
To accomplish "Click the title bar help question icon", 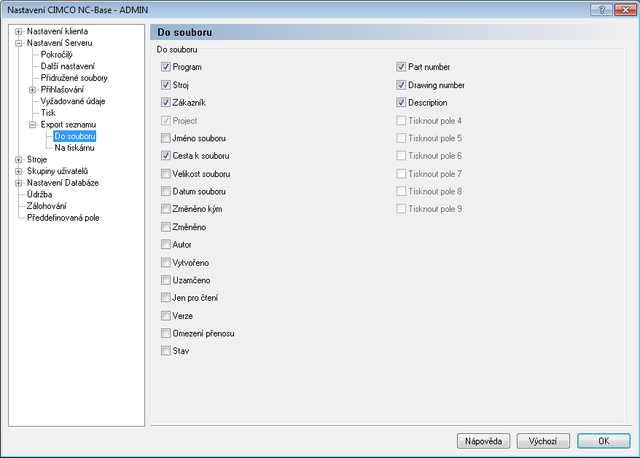I will [602, 10].
